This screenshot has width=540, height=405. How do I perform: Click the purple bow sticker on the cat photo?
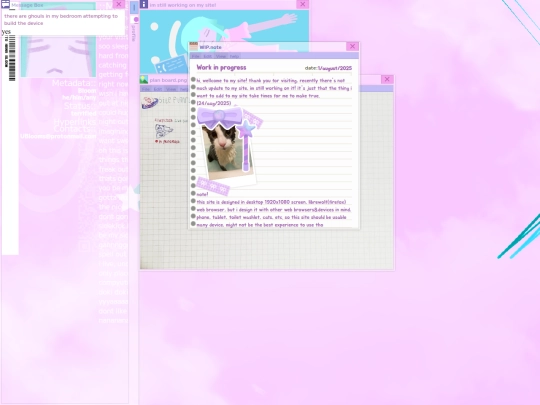220,117
